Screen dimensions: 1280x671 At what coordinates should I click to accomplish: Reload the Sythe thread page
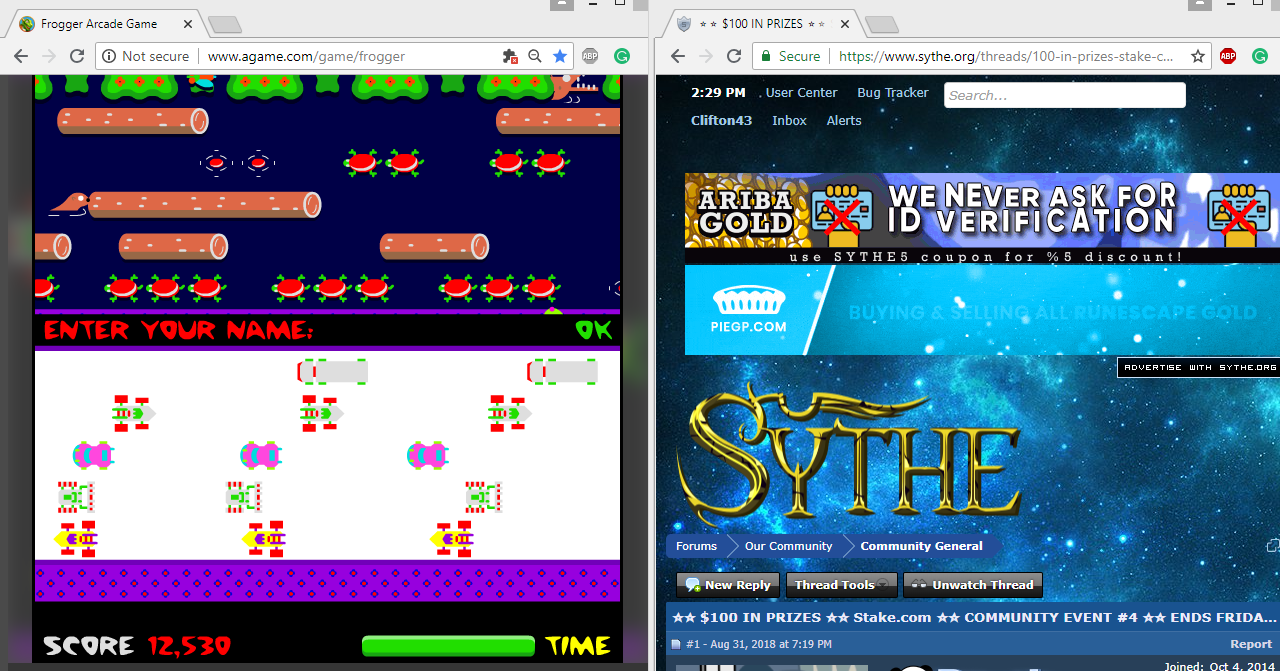pyautogui.click(x=733, y=57)
